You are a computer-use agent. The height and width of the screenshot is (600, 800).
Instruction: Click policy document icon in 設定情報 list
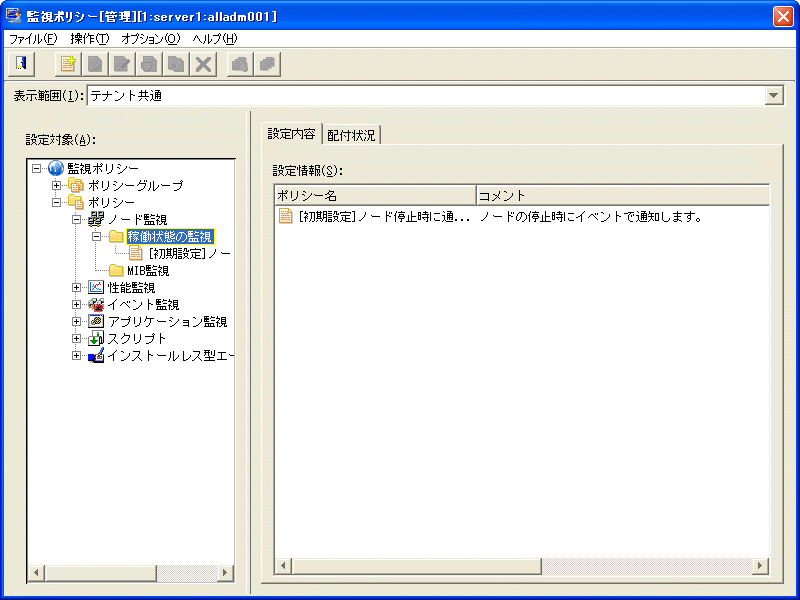coord(285,216)
